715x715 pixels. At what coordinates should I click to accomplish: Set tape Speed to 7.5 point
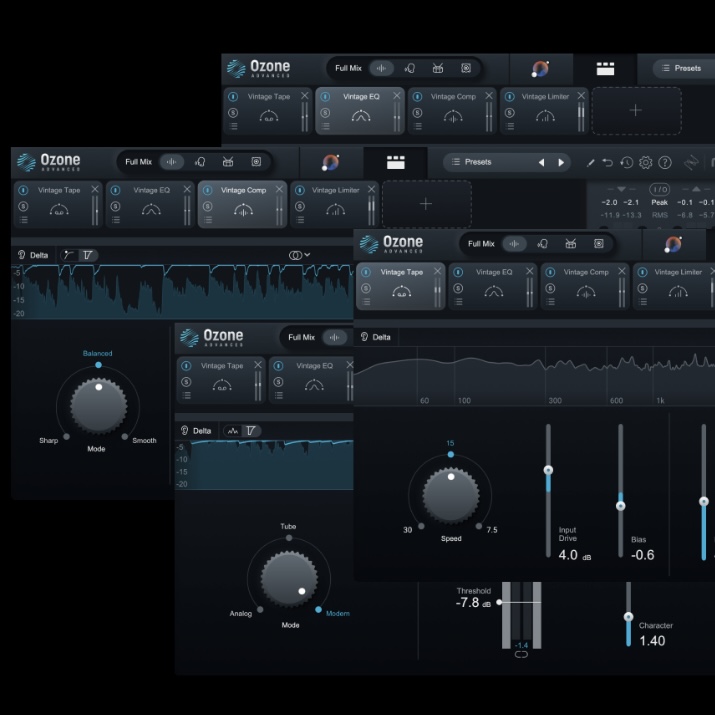[479, 526]
